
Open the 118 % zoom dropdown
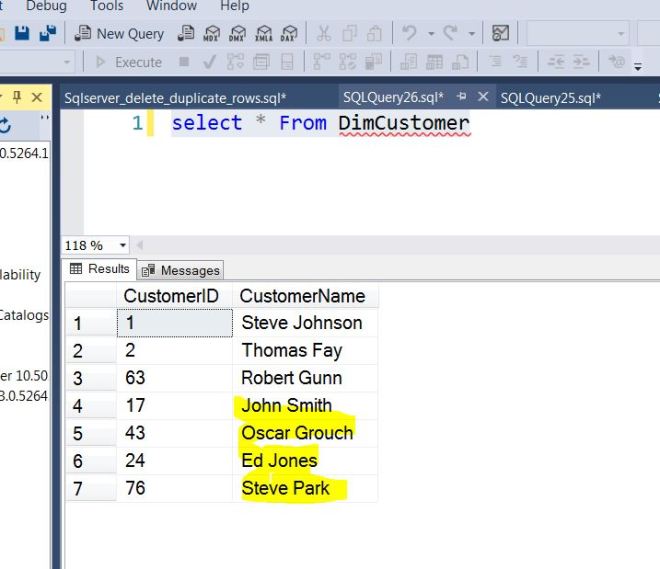123,245
